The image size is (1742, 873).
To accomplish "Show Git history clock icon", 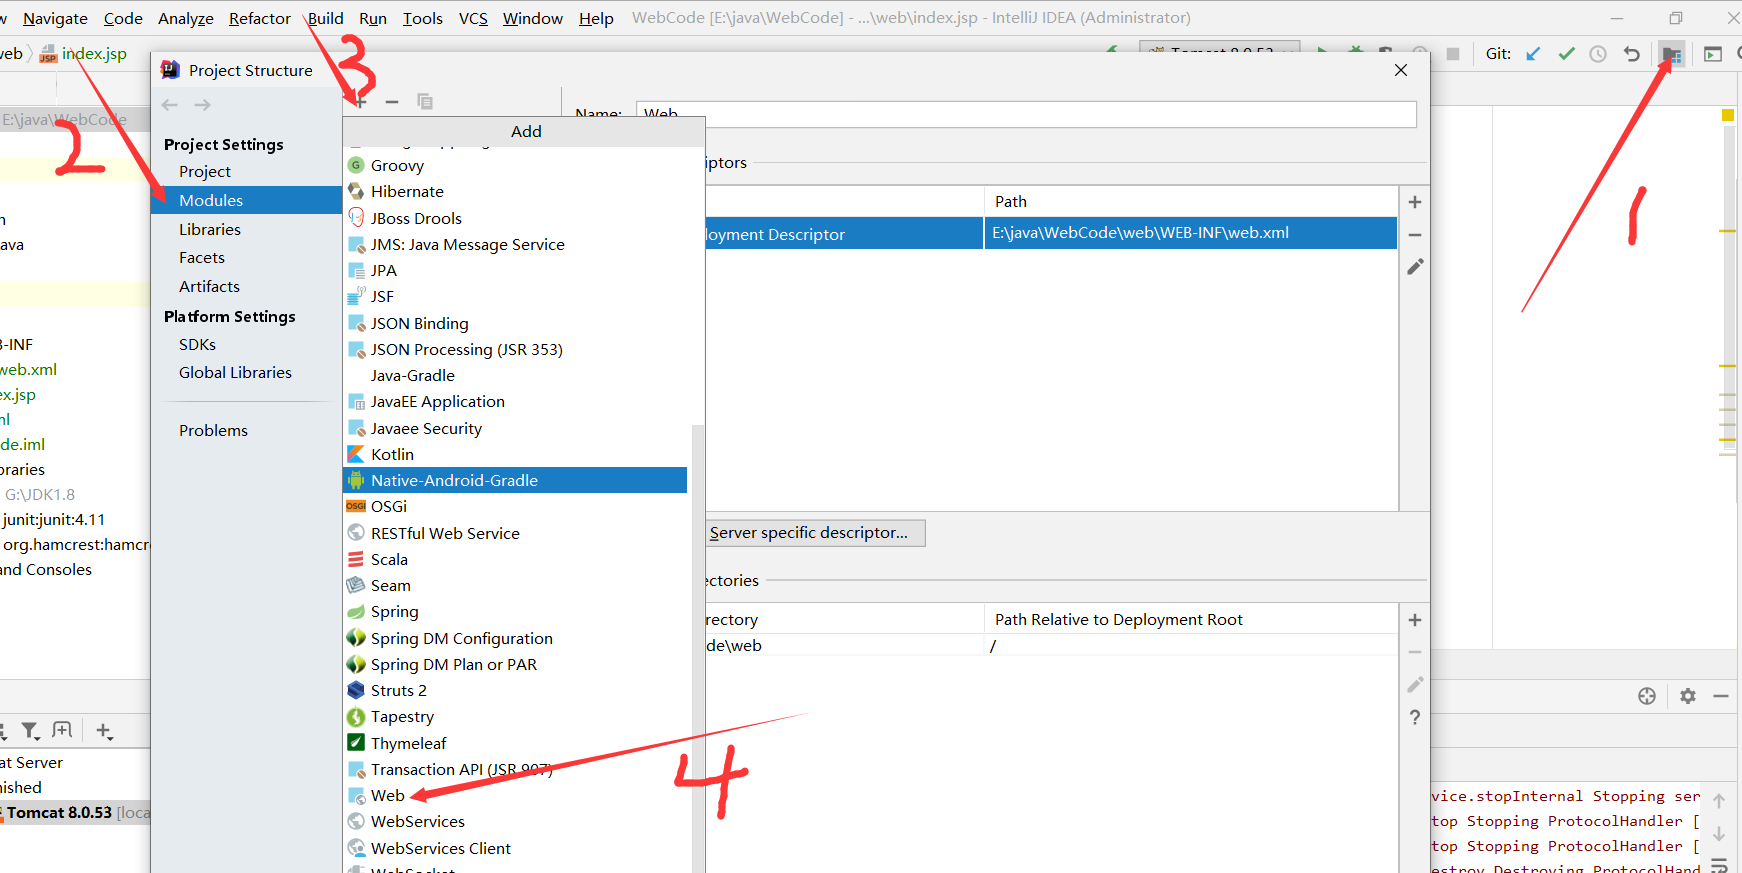I will 1598,54.
